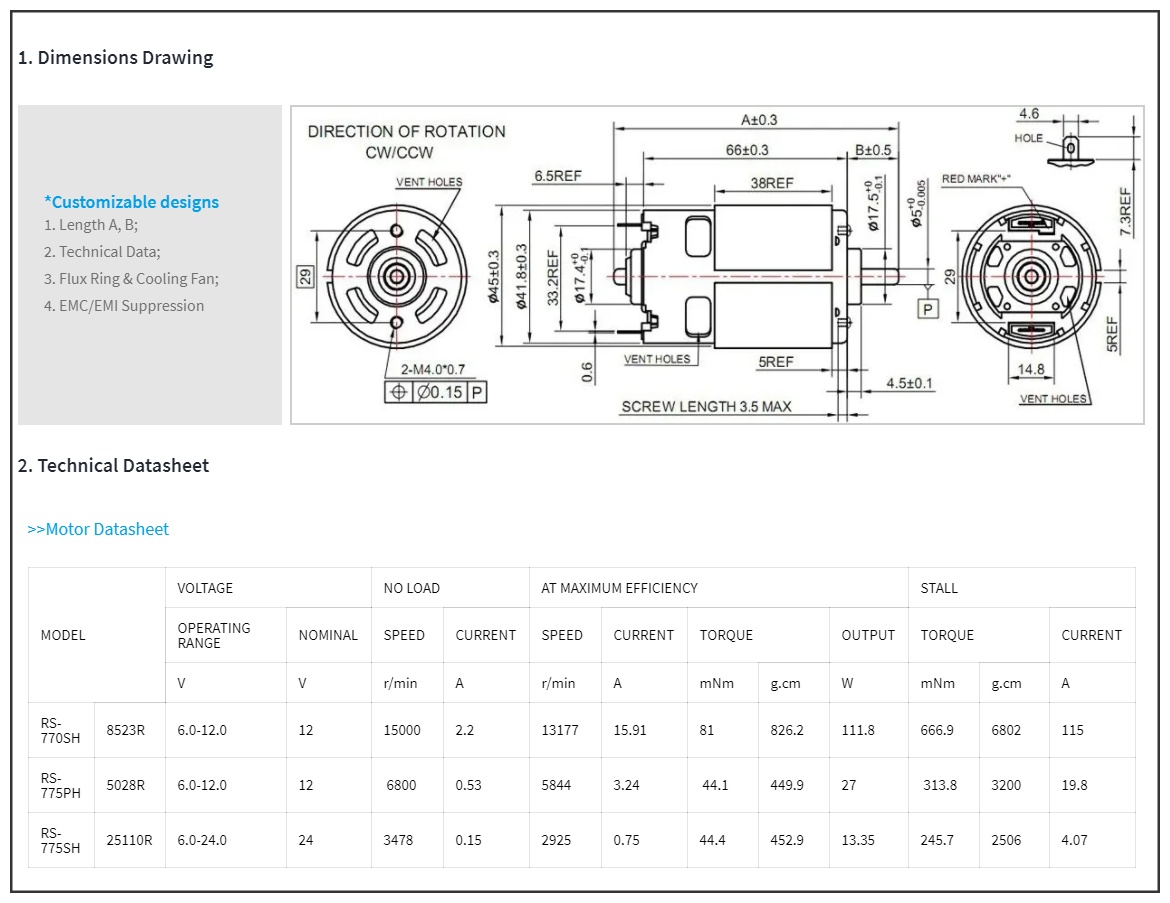Click the '66±0.3' dimension label
The height and width of the screenshot is (903, 1170).
coord(747,150)
